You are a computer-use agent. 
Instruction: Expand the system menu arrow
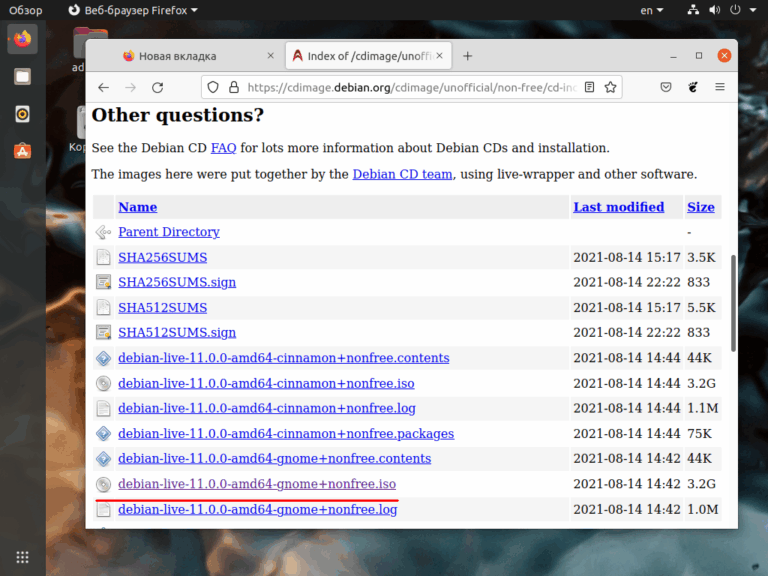[x=753, y=10]
